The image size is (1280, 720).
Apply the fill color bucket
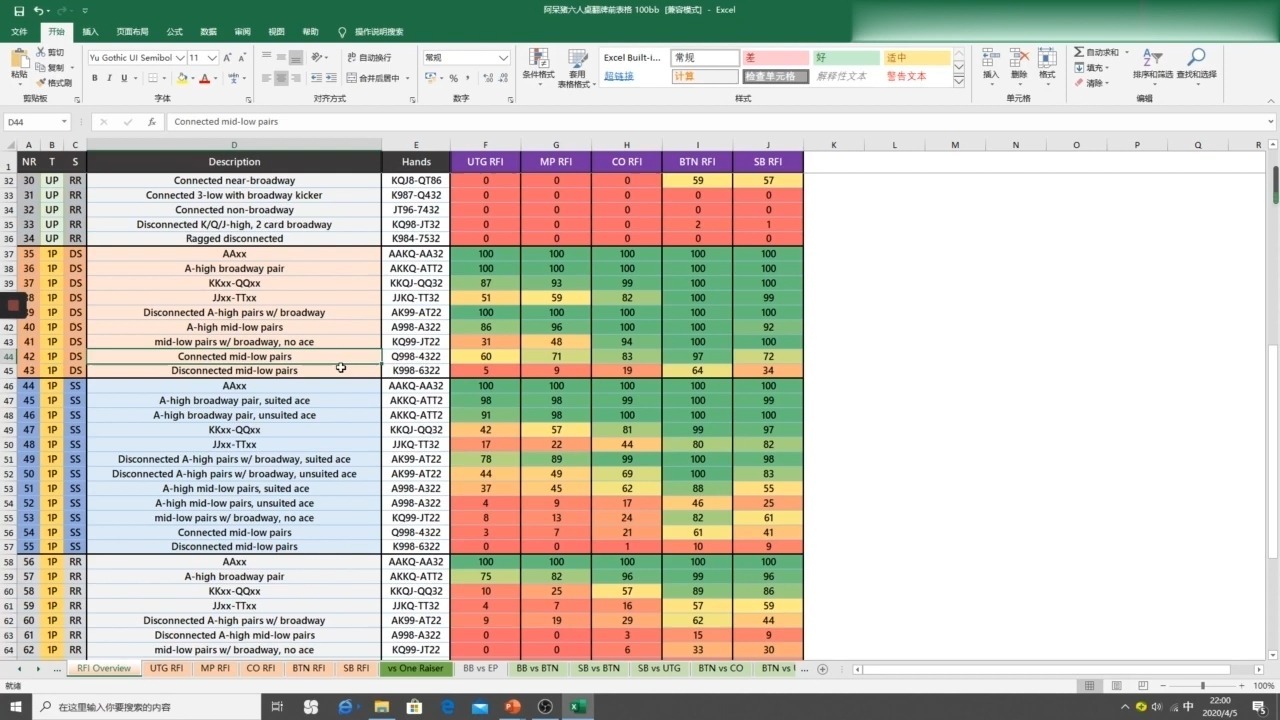click(182, 78)
